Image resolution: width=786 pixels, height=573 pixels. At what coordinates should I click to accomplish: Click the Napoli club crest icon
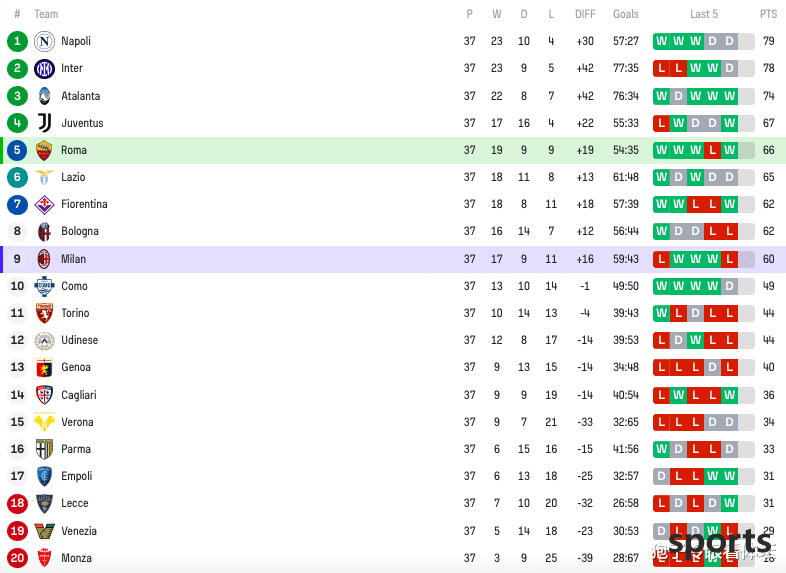pyautogui.click(x=44, y=41)
